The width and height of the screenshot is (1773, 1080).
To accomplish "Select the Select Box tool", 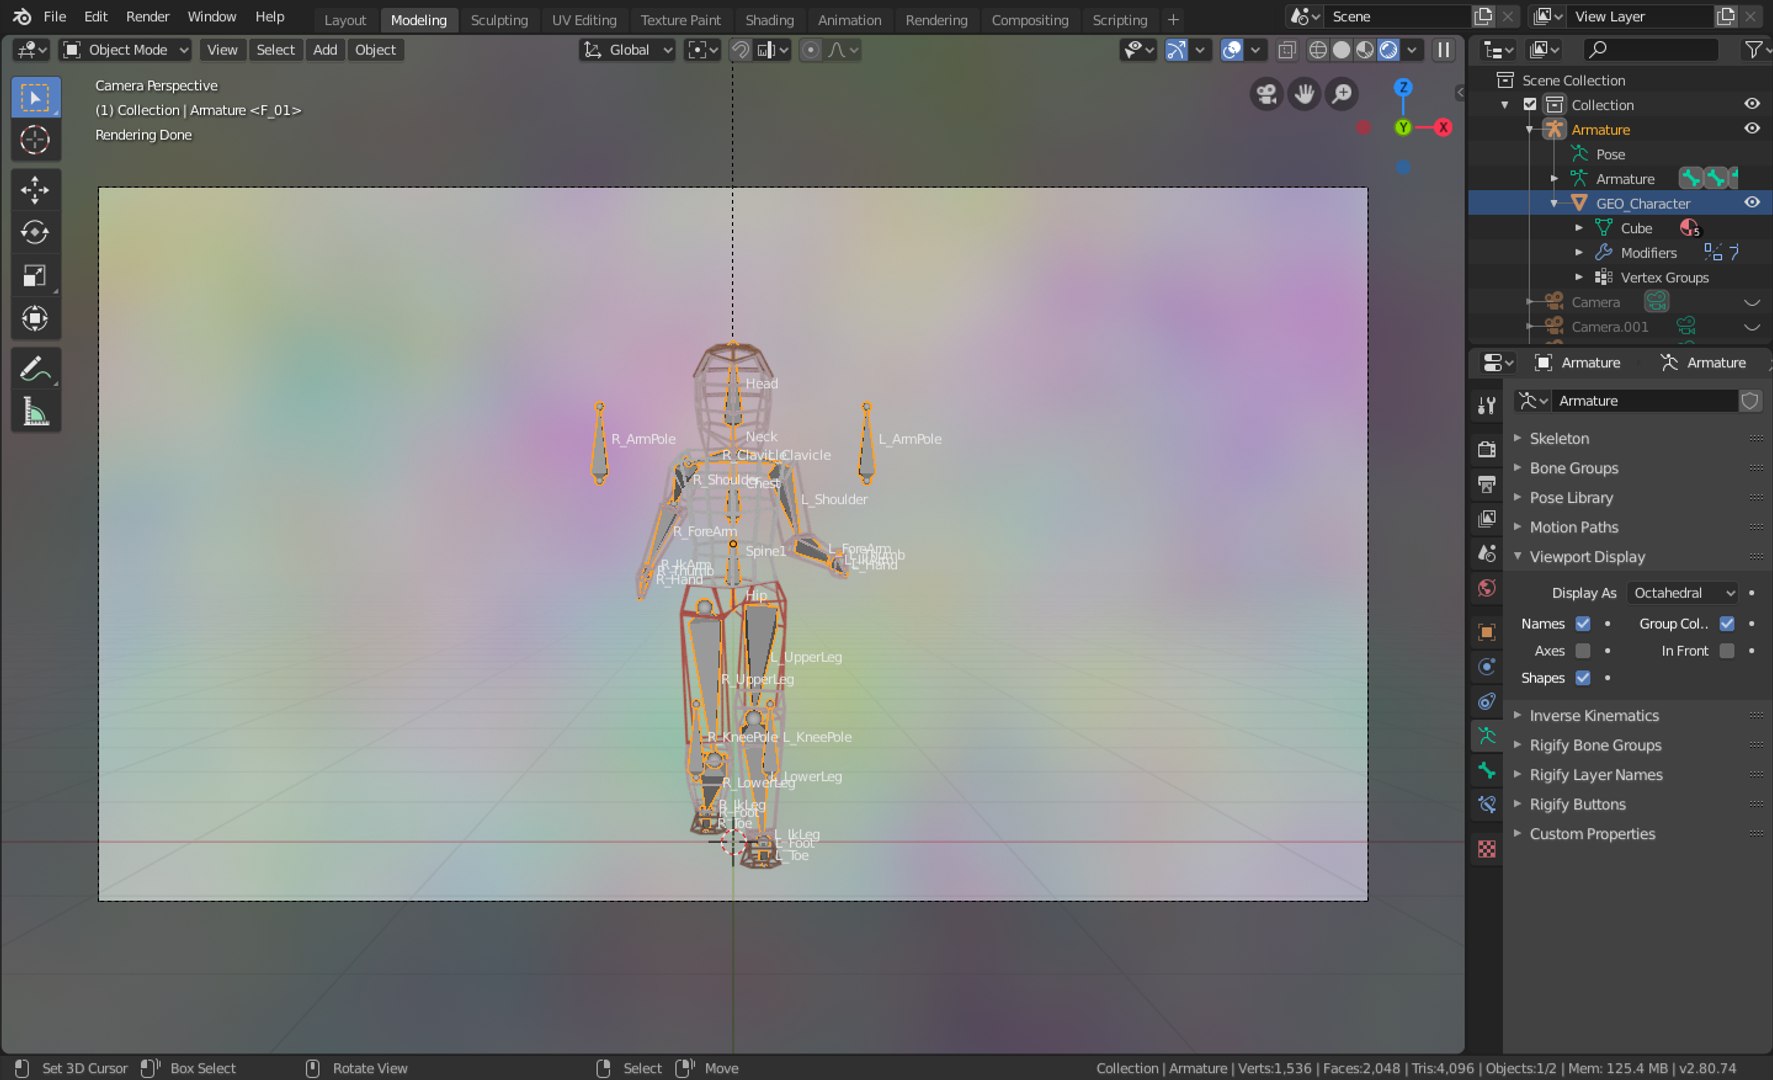I will tap(35, 98).
